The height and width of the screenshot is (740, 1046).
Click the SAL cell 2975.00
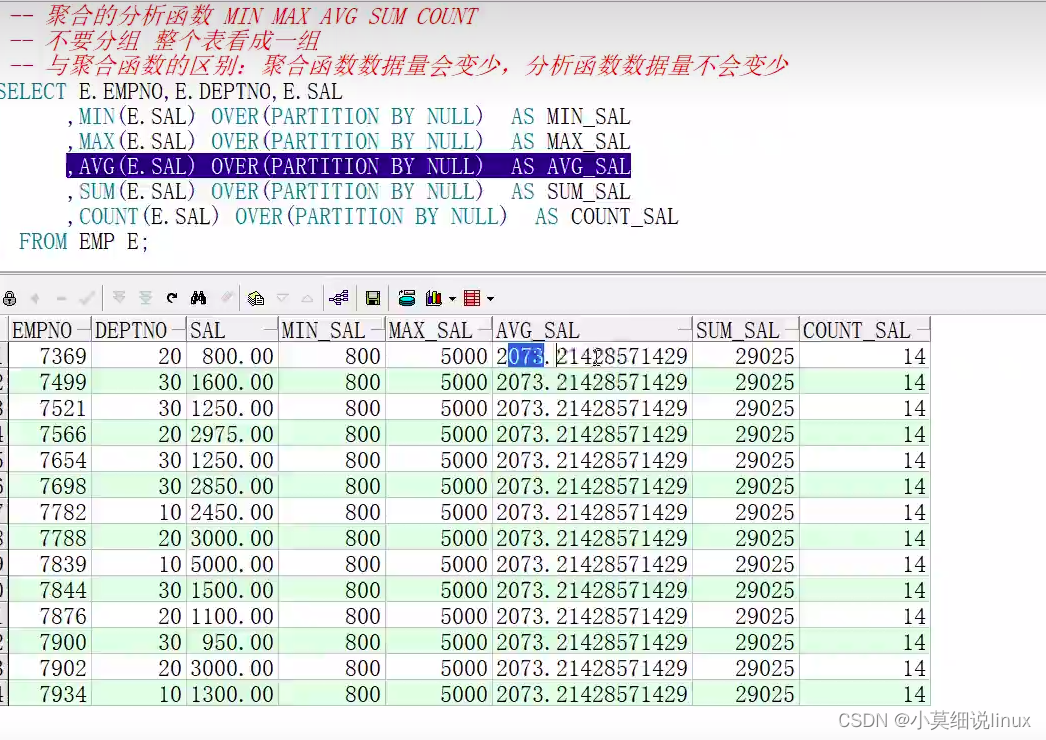point(232,434)
